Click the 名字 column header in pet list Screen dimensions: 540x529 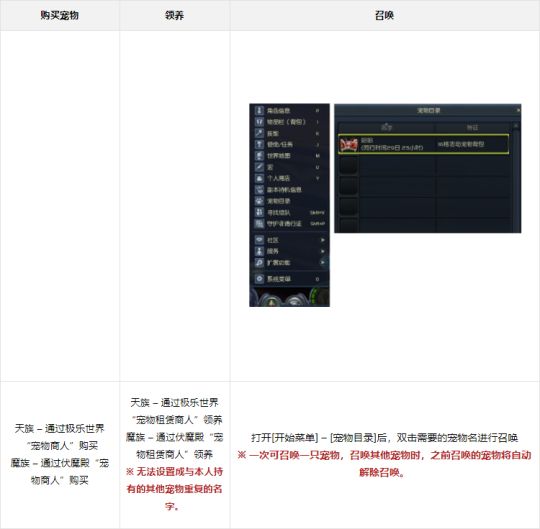[x=386, y=128]
